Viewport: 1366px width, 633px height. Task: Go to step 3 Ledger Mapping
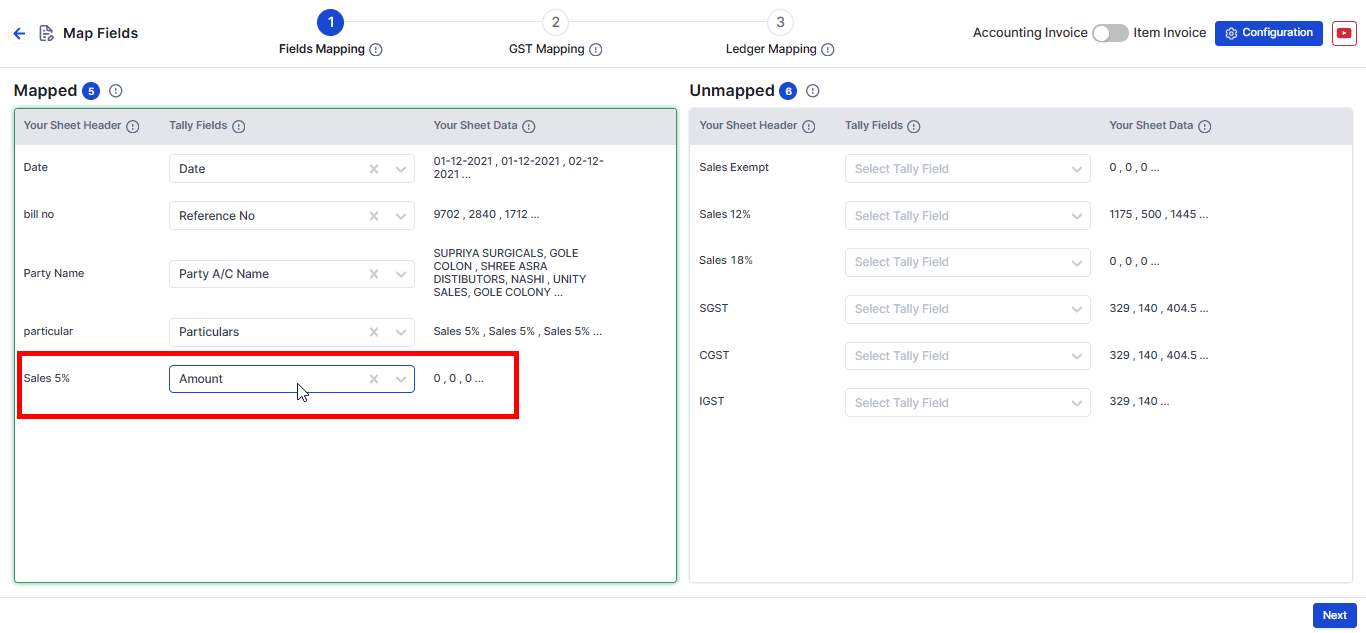click(x=780, y=21)
